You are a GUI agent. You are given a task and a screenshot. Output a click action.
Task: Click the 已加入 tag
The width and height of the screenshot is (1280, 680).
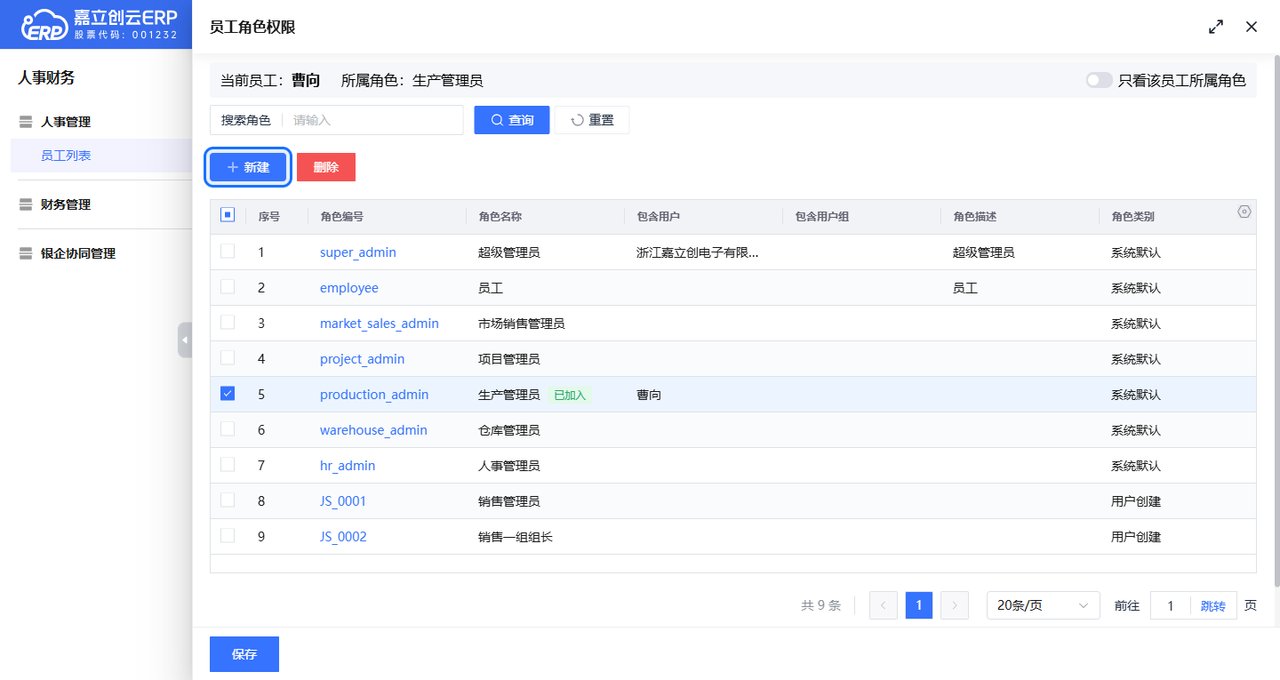(570, 395)
